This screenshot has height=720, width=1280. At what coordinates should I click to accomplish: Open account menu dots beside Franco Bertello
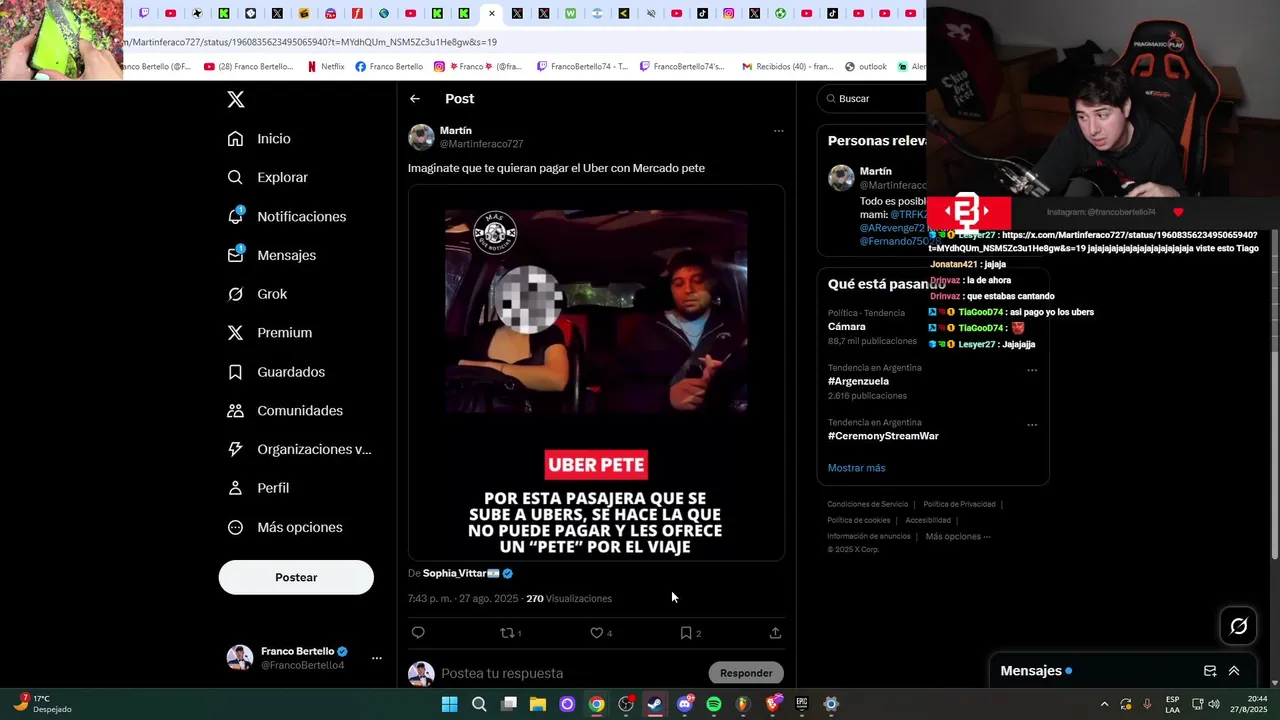click(x=377, y=658)
